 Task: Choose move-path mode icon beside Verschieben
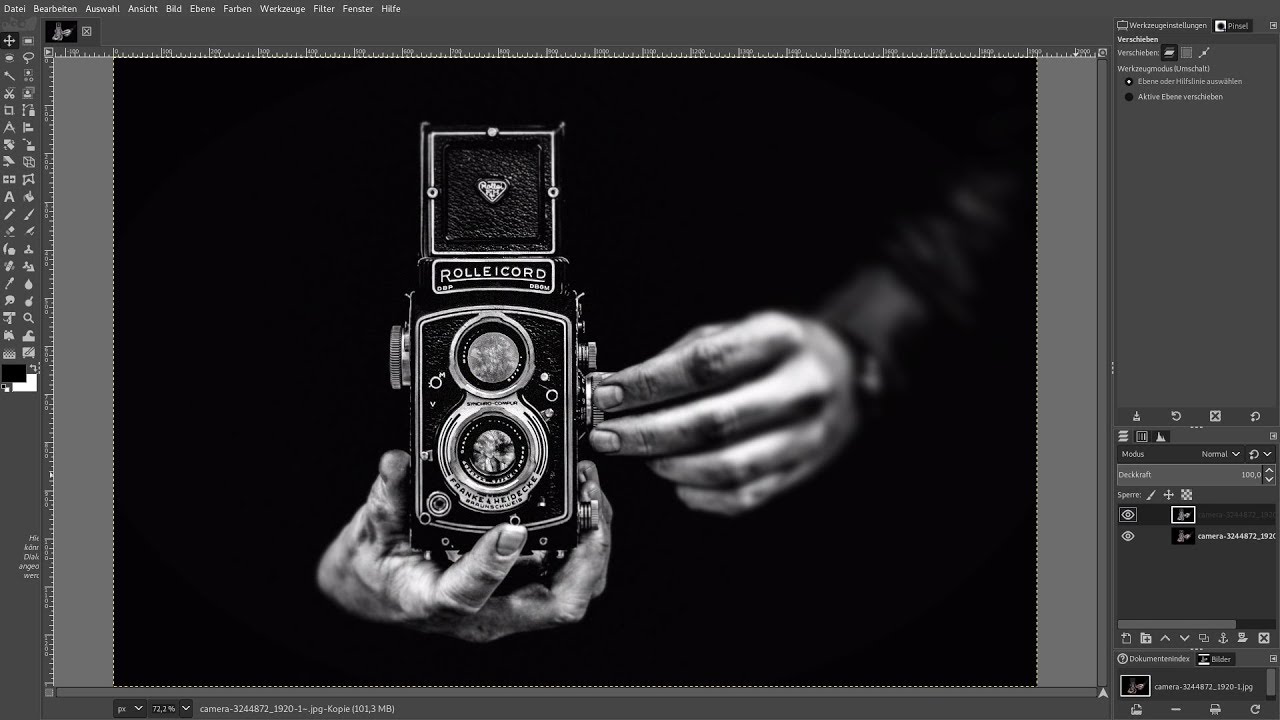[x=1204, y=52]
